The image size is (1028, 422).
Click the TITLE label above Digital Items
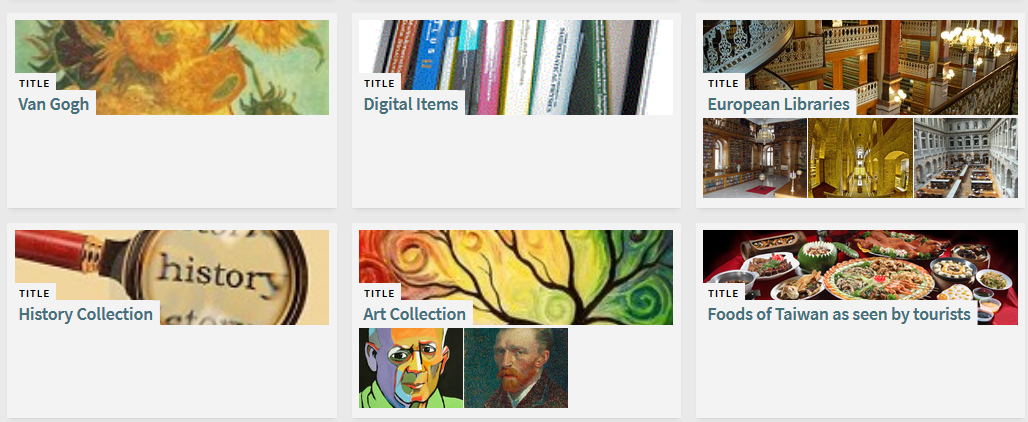coord(379,83)
